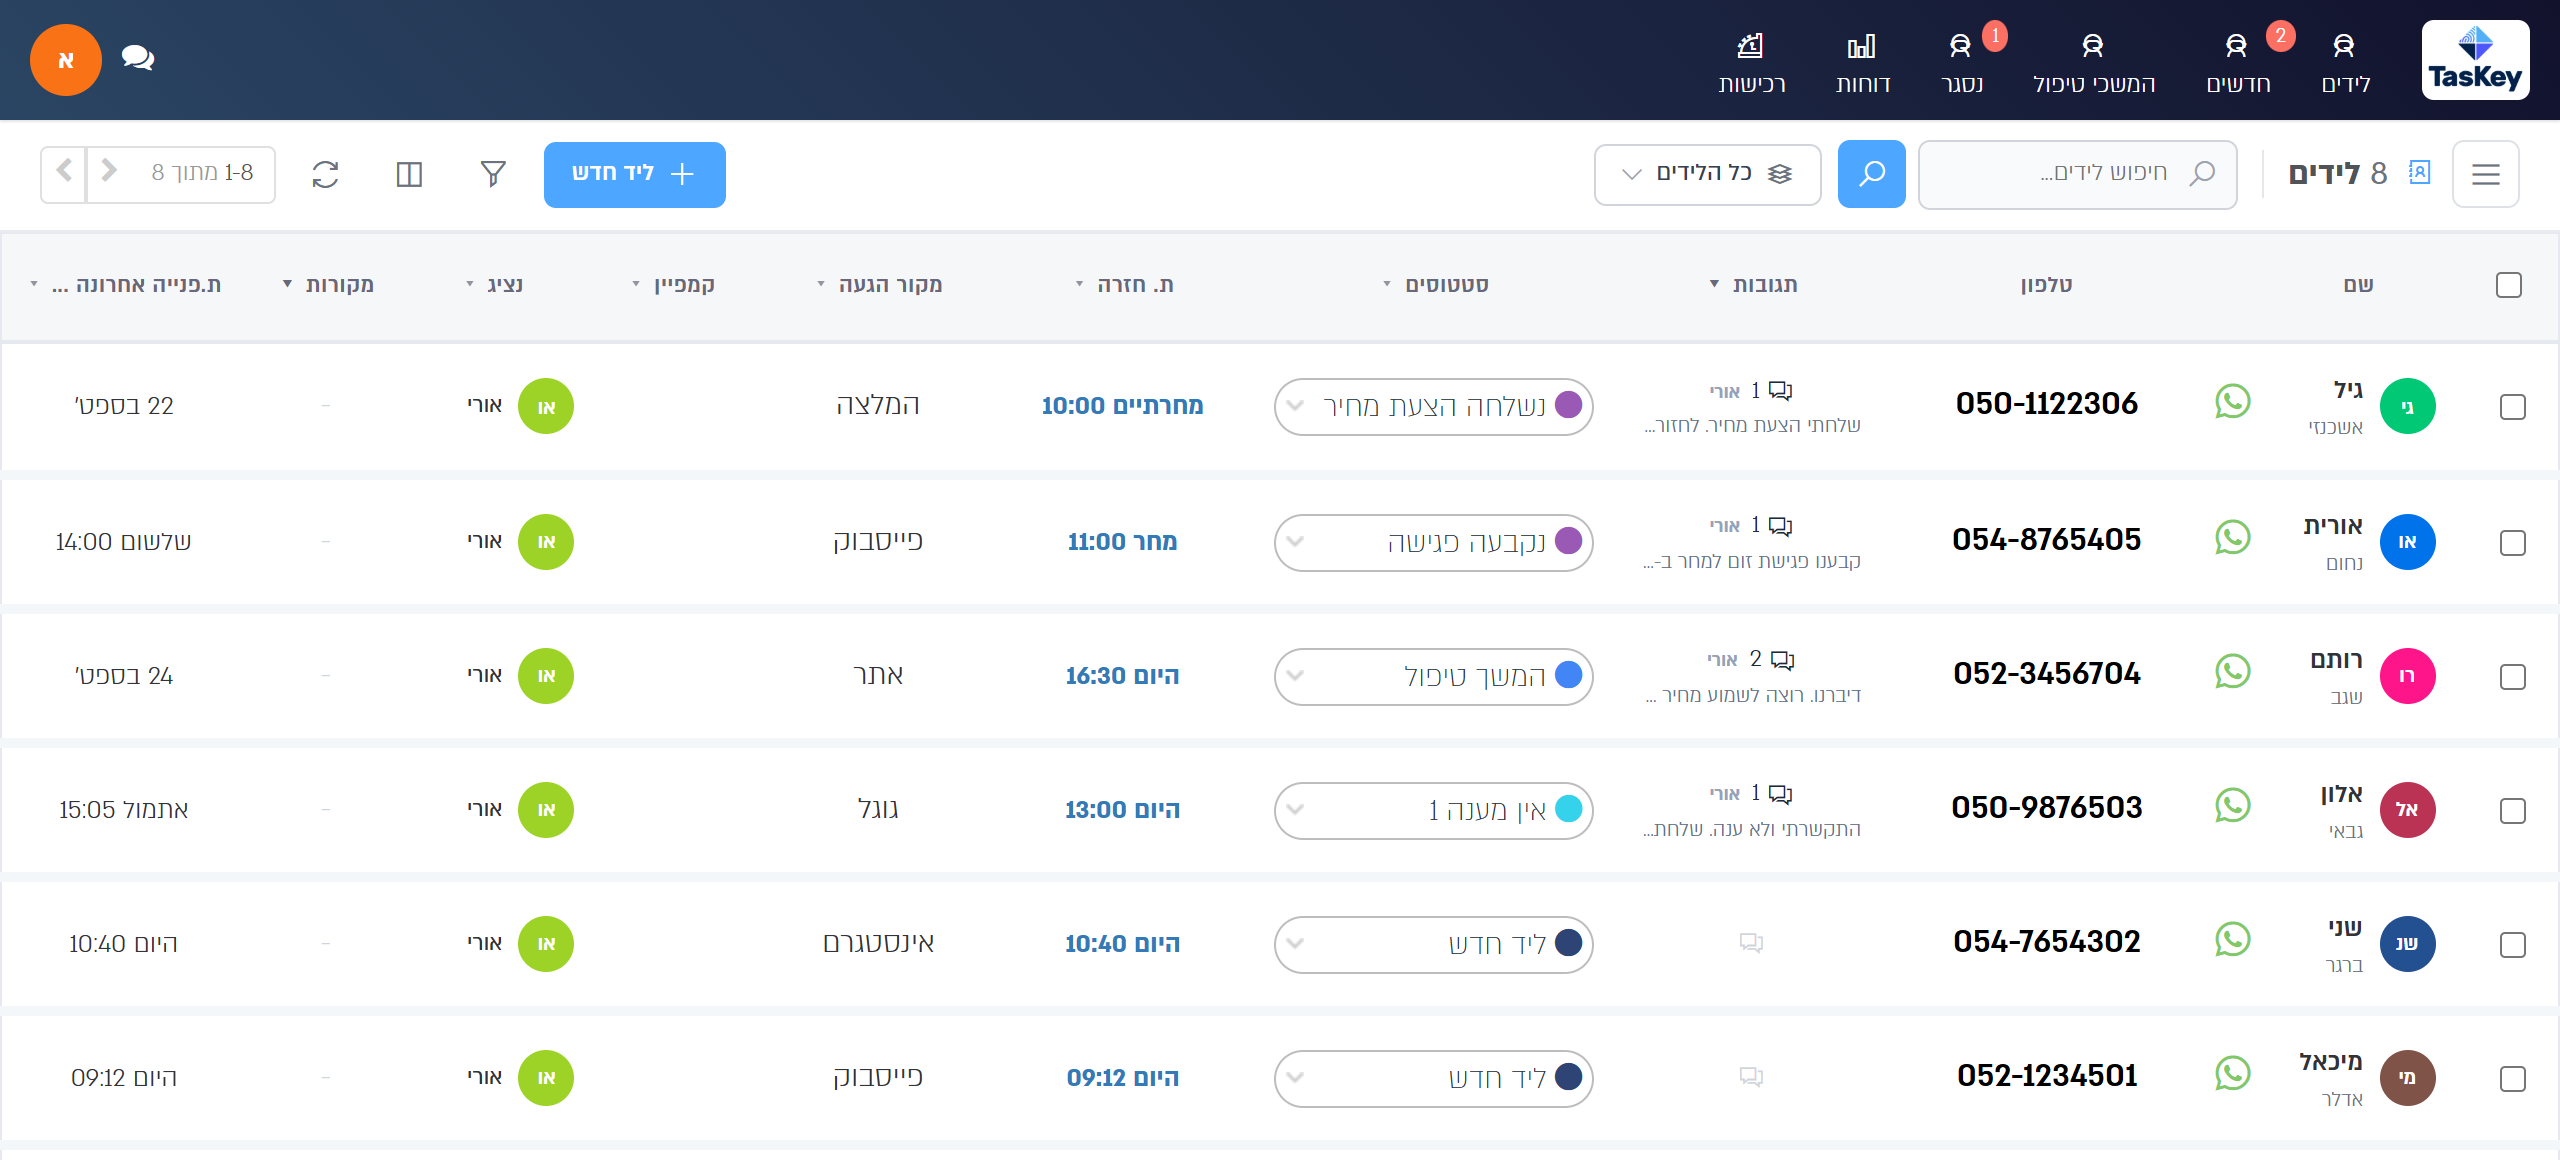
Task: Open WhatsApp for 054-7654302
Action: (2232, 940)
